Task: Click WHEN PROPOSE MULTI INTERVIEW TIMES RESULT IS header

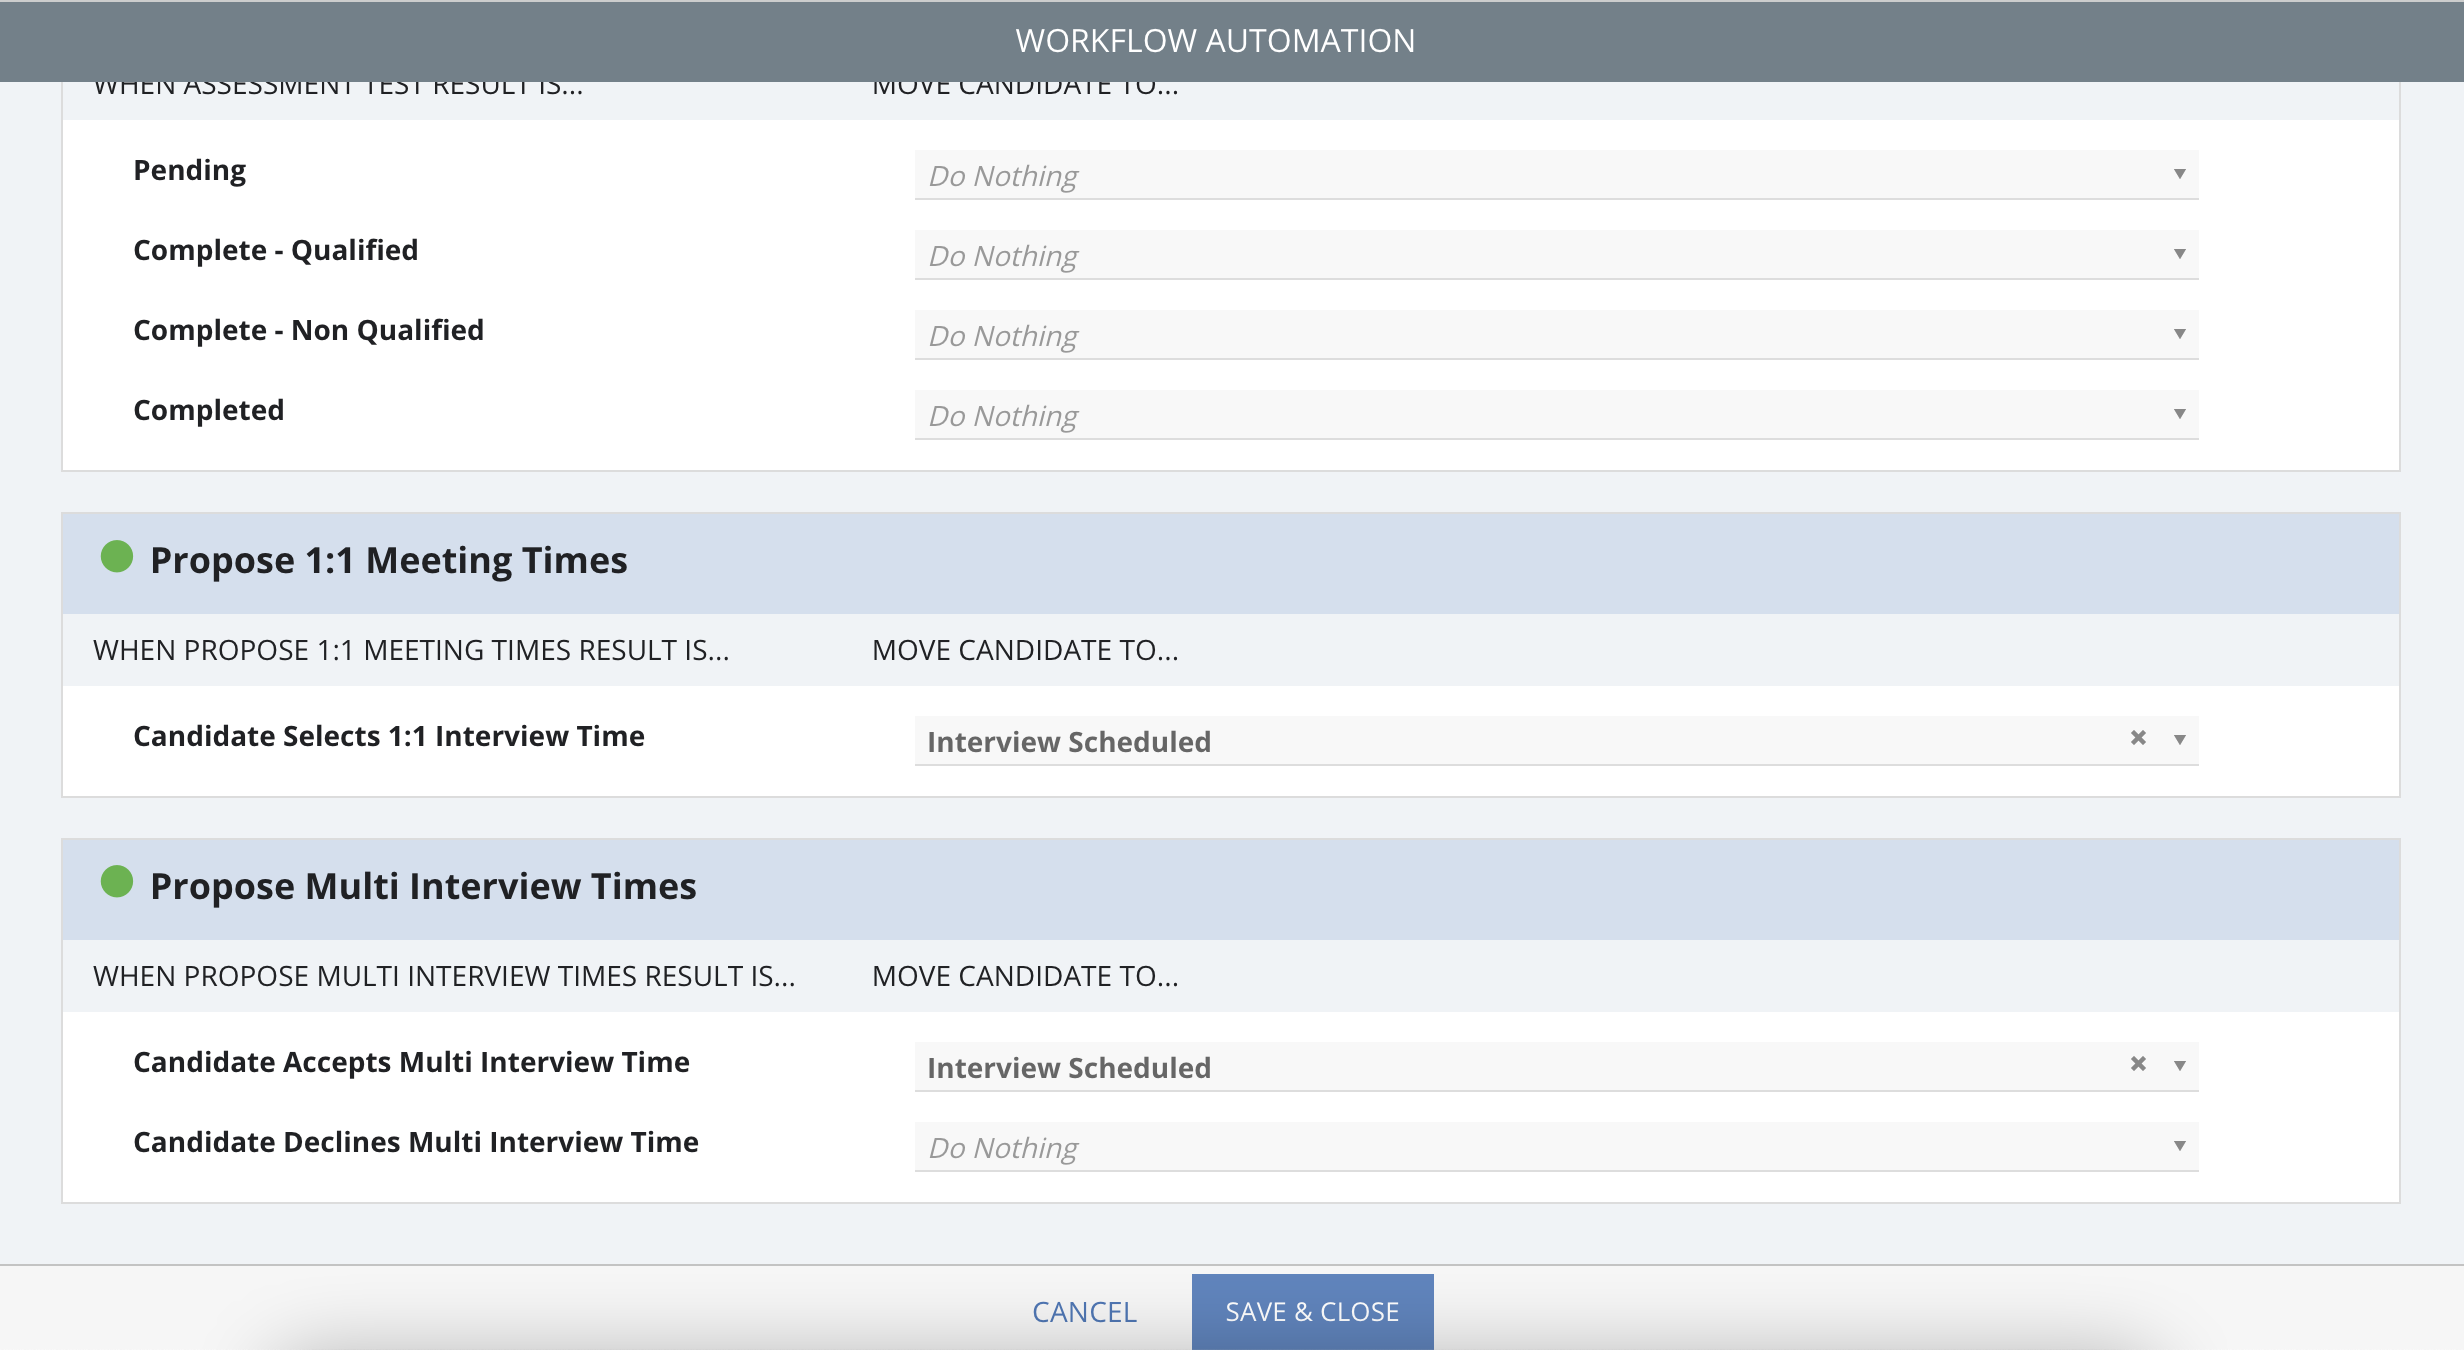Action: click(x=444, y=976)
